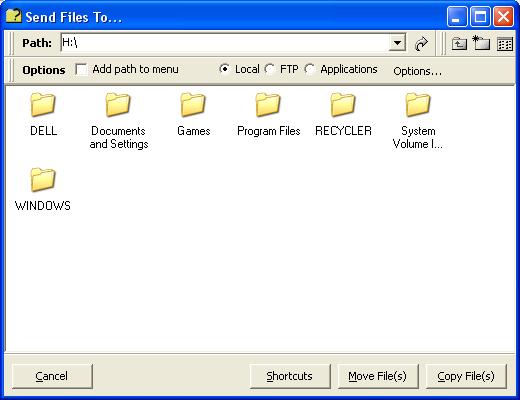Create a new folder icon
The height and width of the screenshot is (400, 520).
[x=481, y=43]
